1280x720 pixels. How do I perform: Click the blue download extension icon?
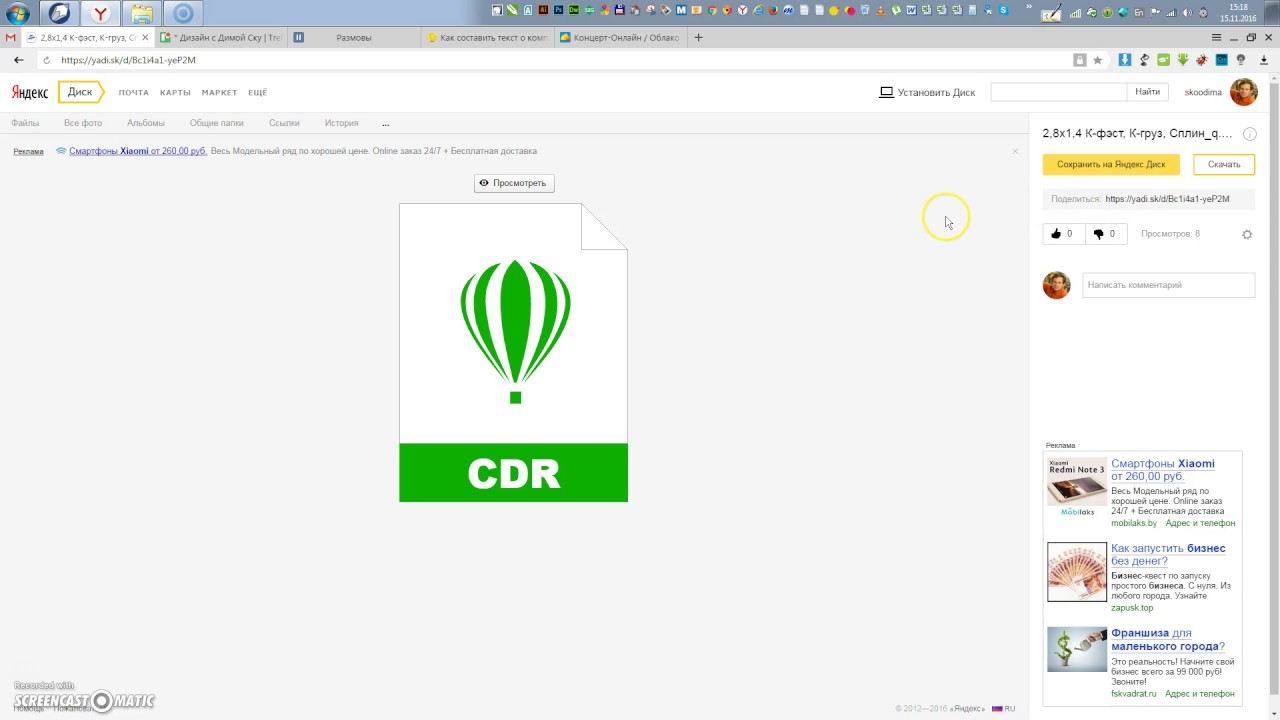tap(1125, 60)
